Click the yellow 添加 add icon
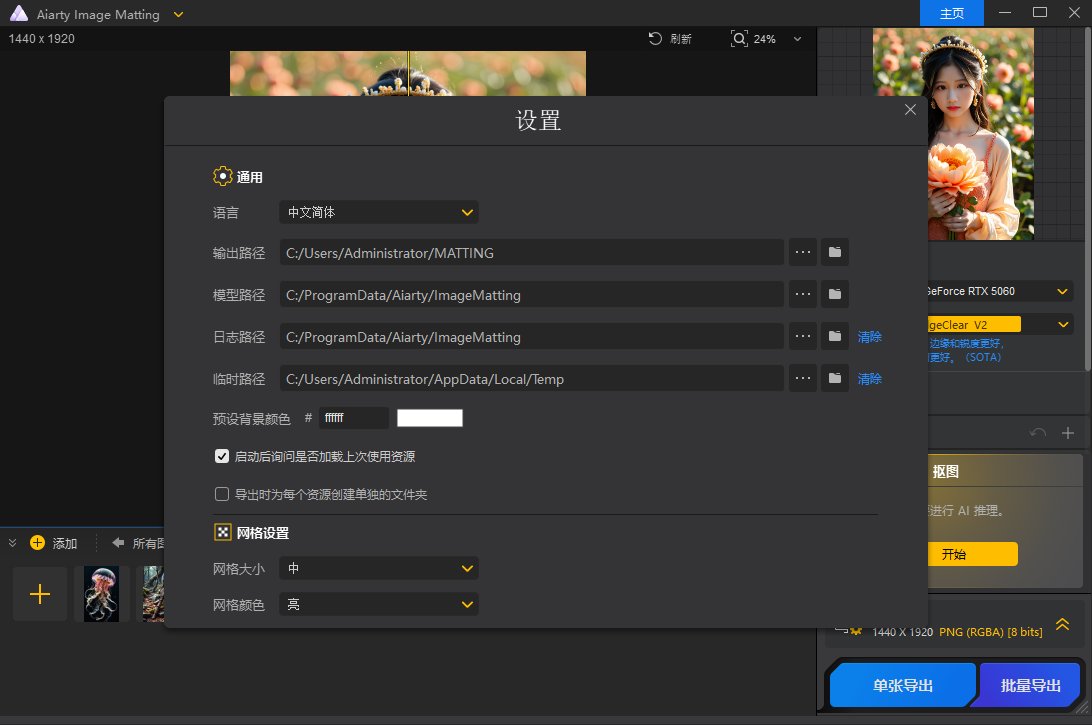This screenshot has width=1092, height=725. tap(38, 542)
